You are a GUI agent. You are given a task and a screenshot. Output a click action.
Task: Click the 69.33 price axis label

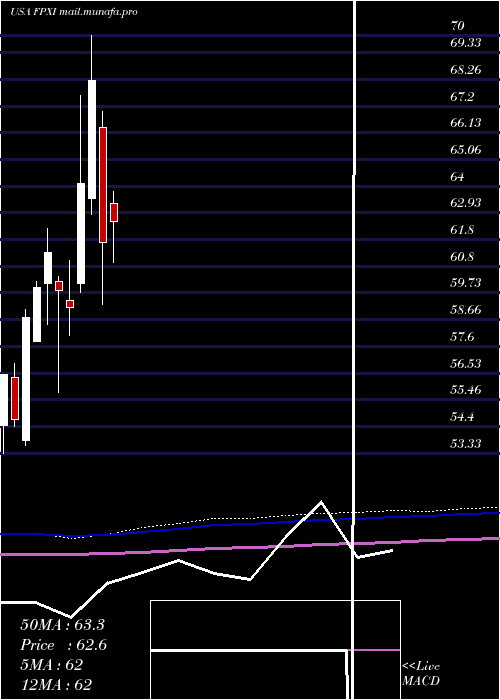[465, 43]
